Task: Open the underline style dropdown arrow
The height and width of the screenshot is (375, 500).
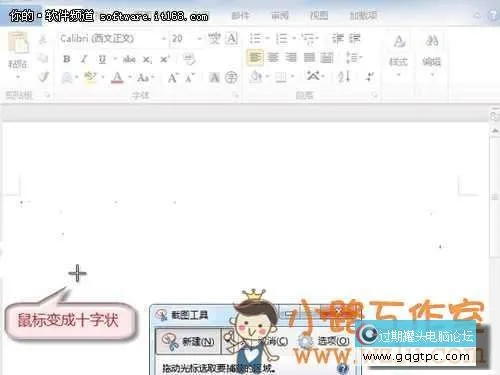Action: 115,59
